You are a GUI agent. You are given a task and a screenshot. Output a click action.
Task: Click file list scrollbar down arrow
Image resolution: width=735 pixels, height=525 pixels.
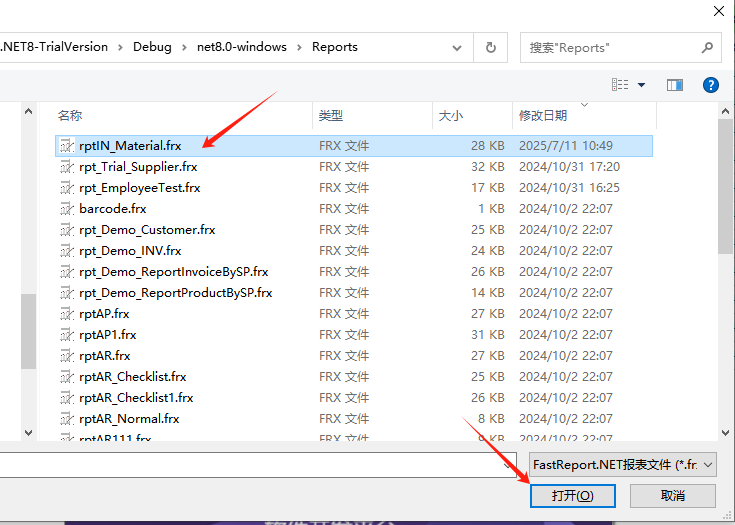(725, 433)
